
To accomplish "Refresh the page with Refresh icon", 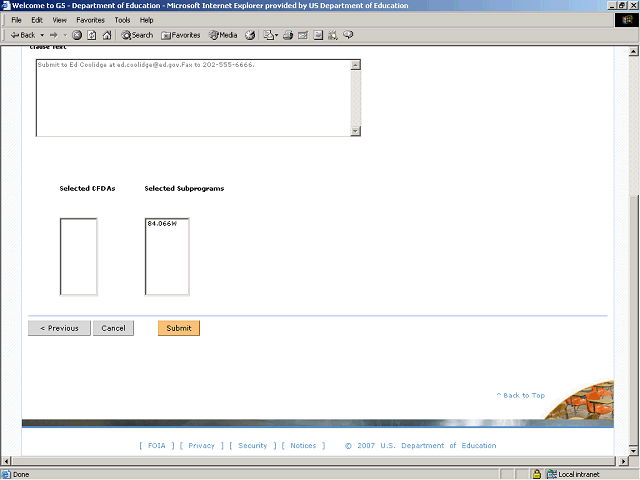I will 92,35.
